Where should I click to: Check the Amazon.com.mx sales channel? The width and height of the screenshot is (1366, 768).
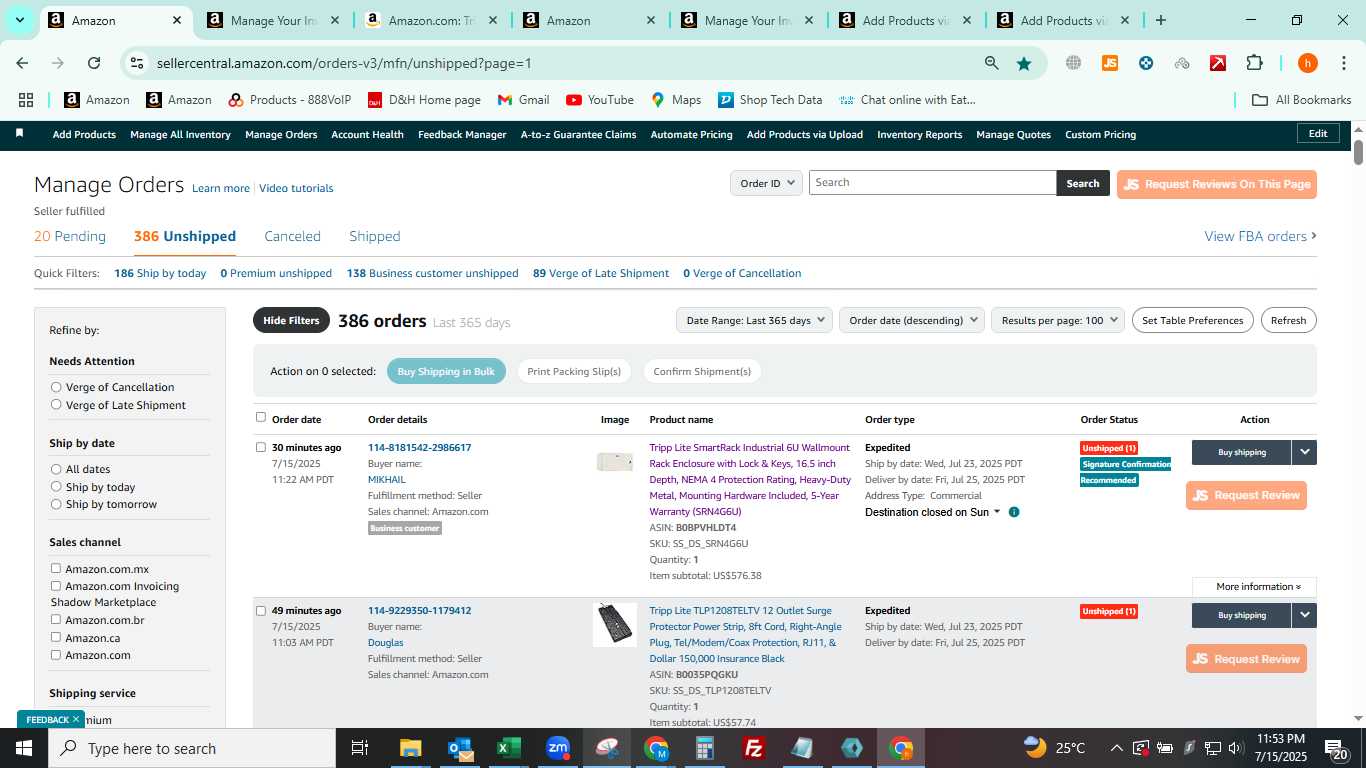(56, 569)
